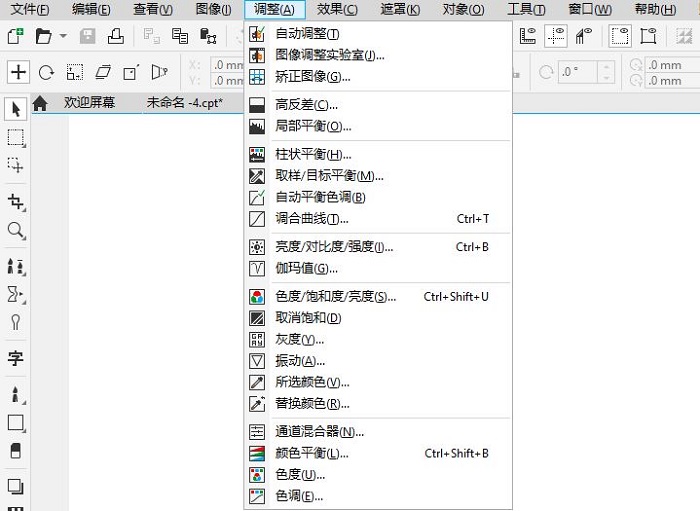Viewport: 700px width, 511px height.
Task: Open the 查看(V) menu
Action: tap(153, 9)
